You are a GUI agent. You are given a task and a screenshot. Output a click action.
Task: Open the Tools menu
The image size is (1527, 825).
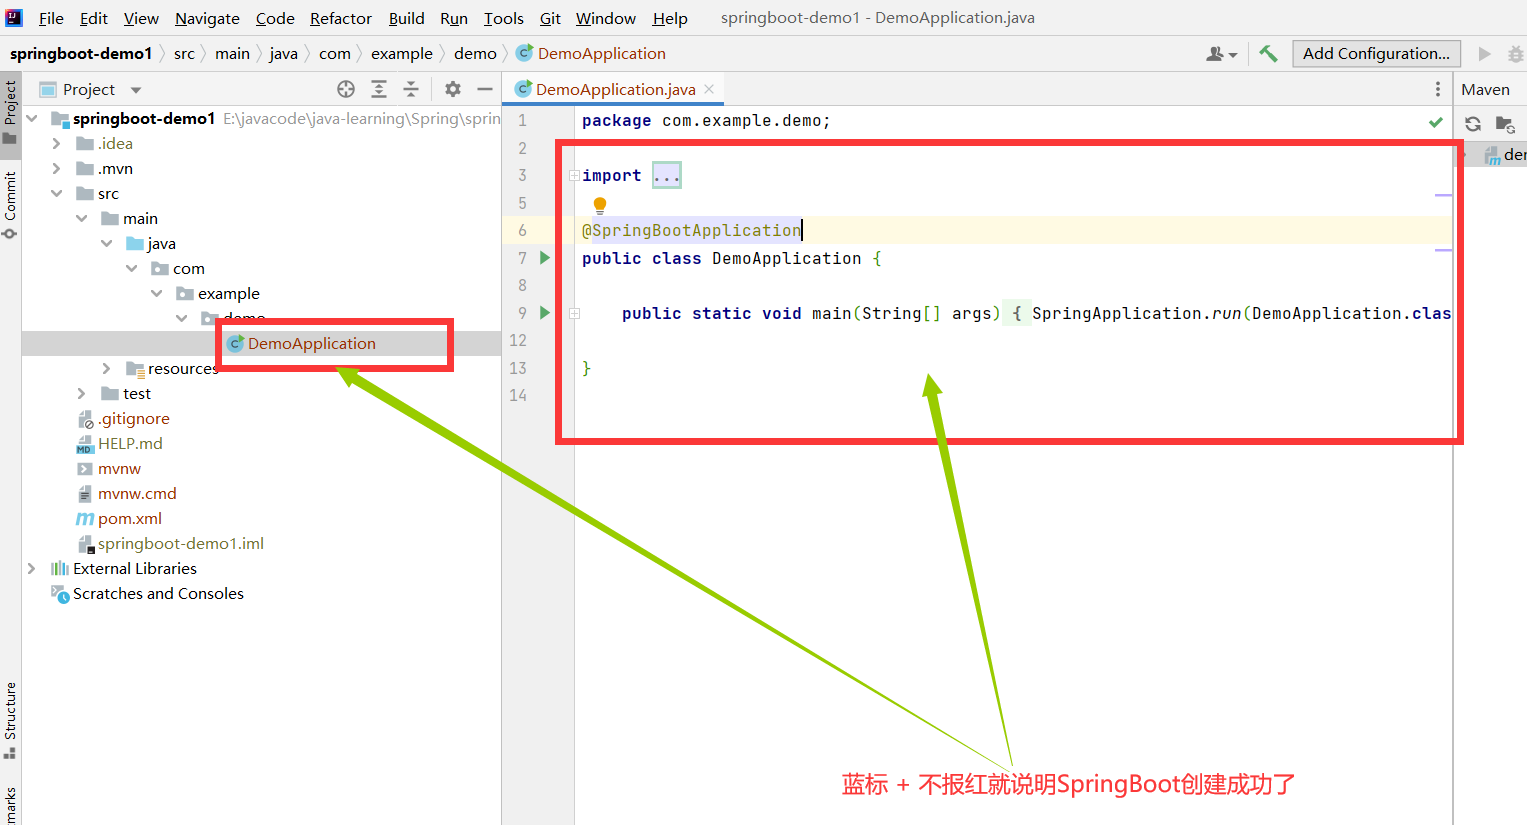504,18
